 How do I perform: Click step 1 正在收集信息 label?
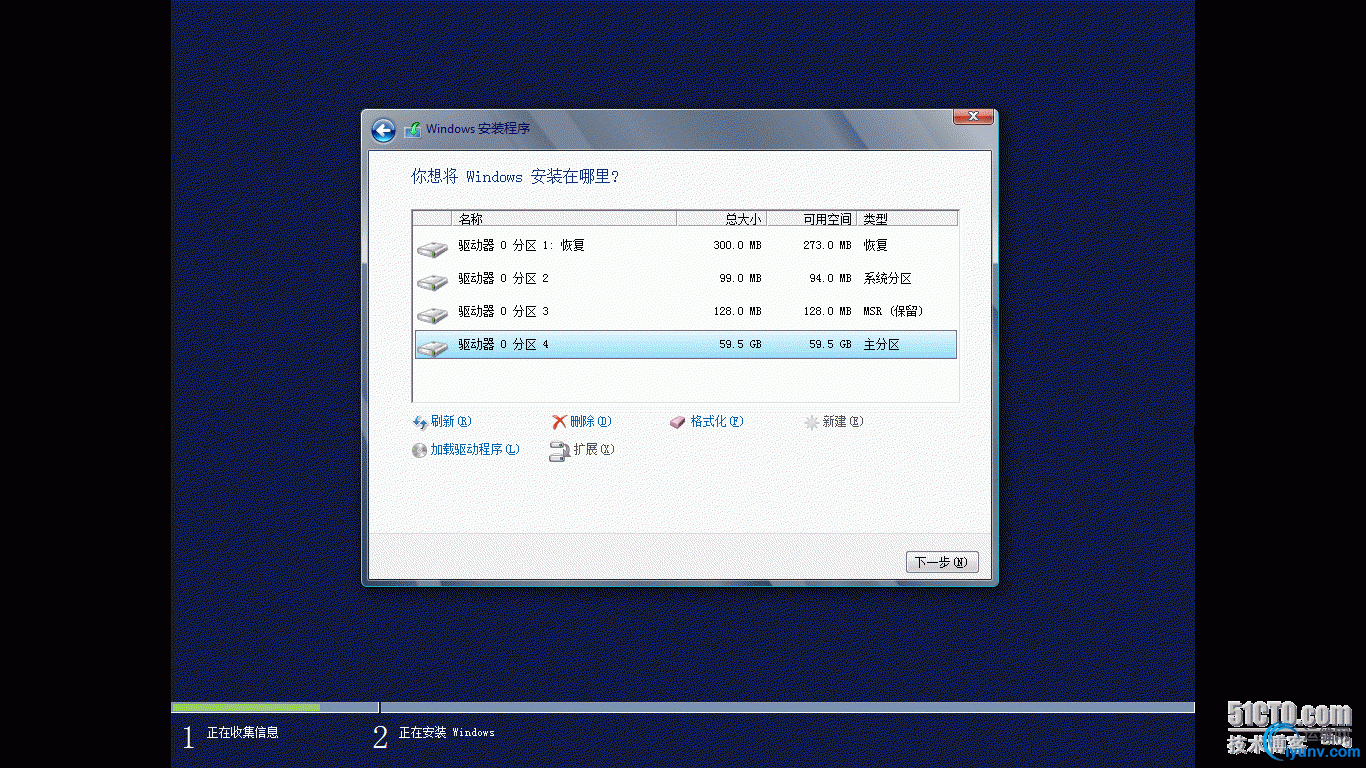point(243,733)
